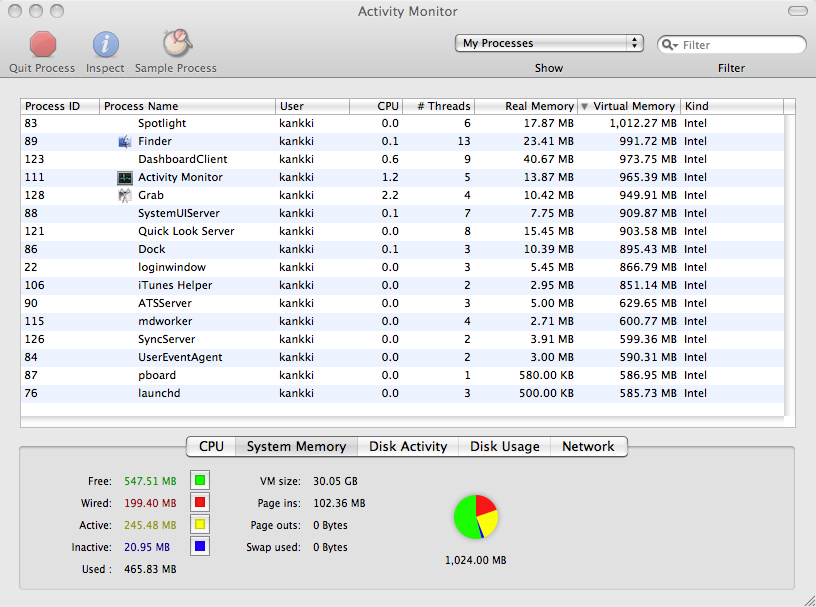
Task: Select the launchd process row
Action: pos(402,393)
